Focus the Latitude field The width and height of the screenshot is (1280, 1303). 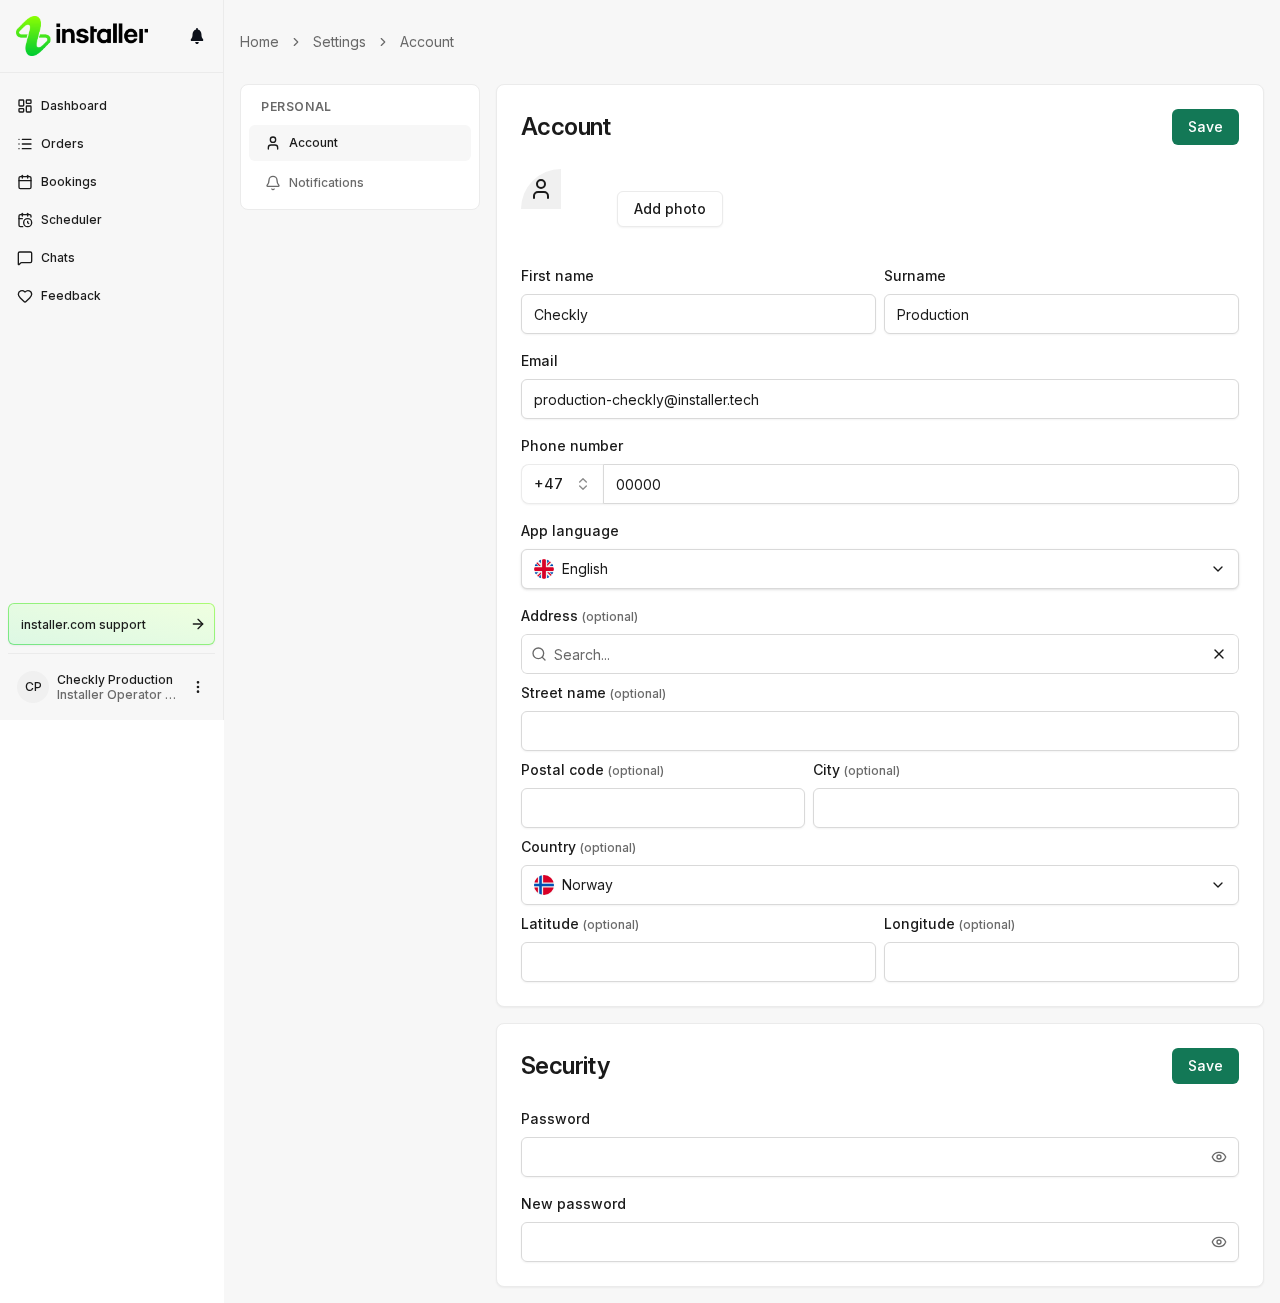tap(698, 962)
